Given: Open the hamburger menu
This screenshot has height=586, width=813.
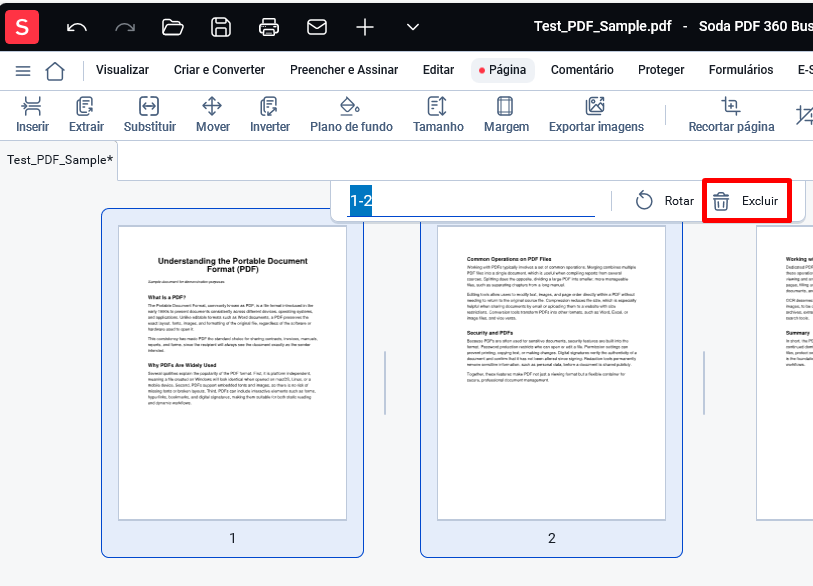Looking at the screenshot, I should pyautogui.click(x=23, y=71).
